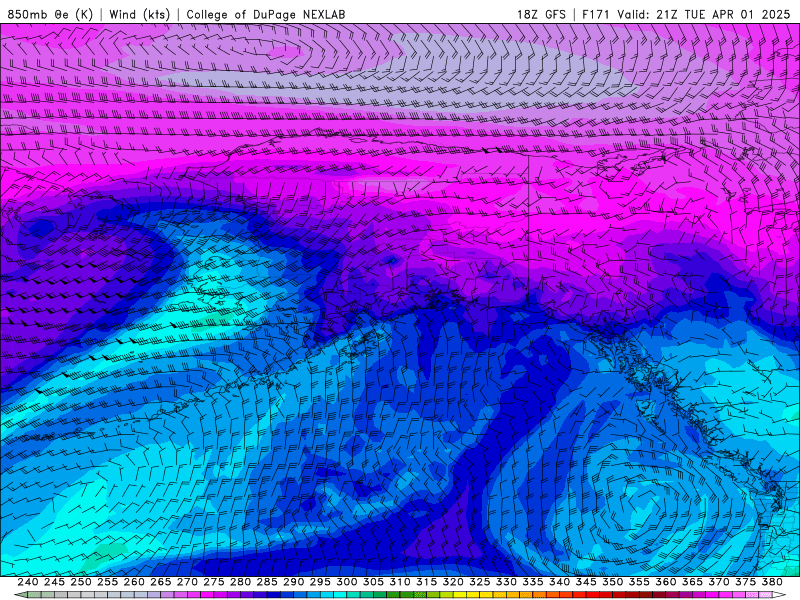Click the green swatch below 310 on colorbar

point(405,595)
